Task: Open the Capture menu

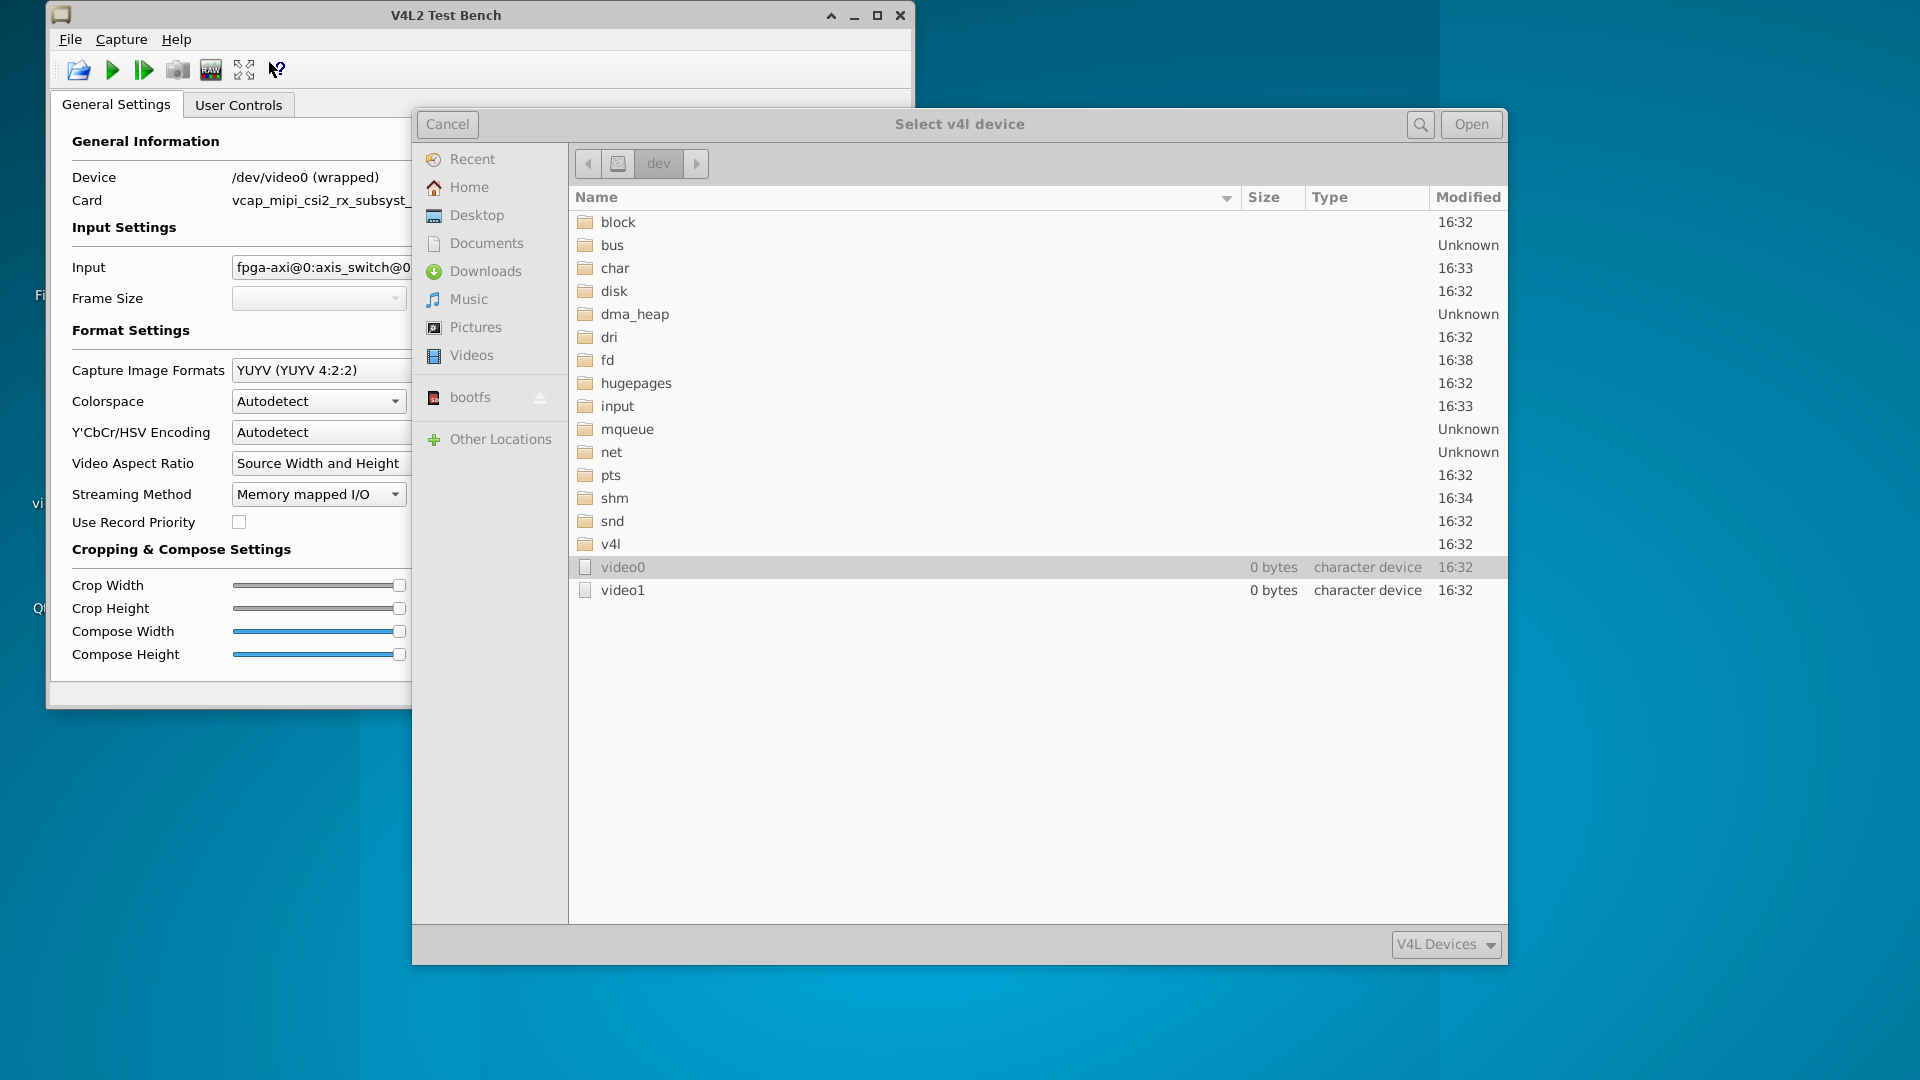Action: 121,40
